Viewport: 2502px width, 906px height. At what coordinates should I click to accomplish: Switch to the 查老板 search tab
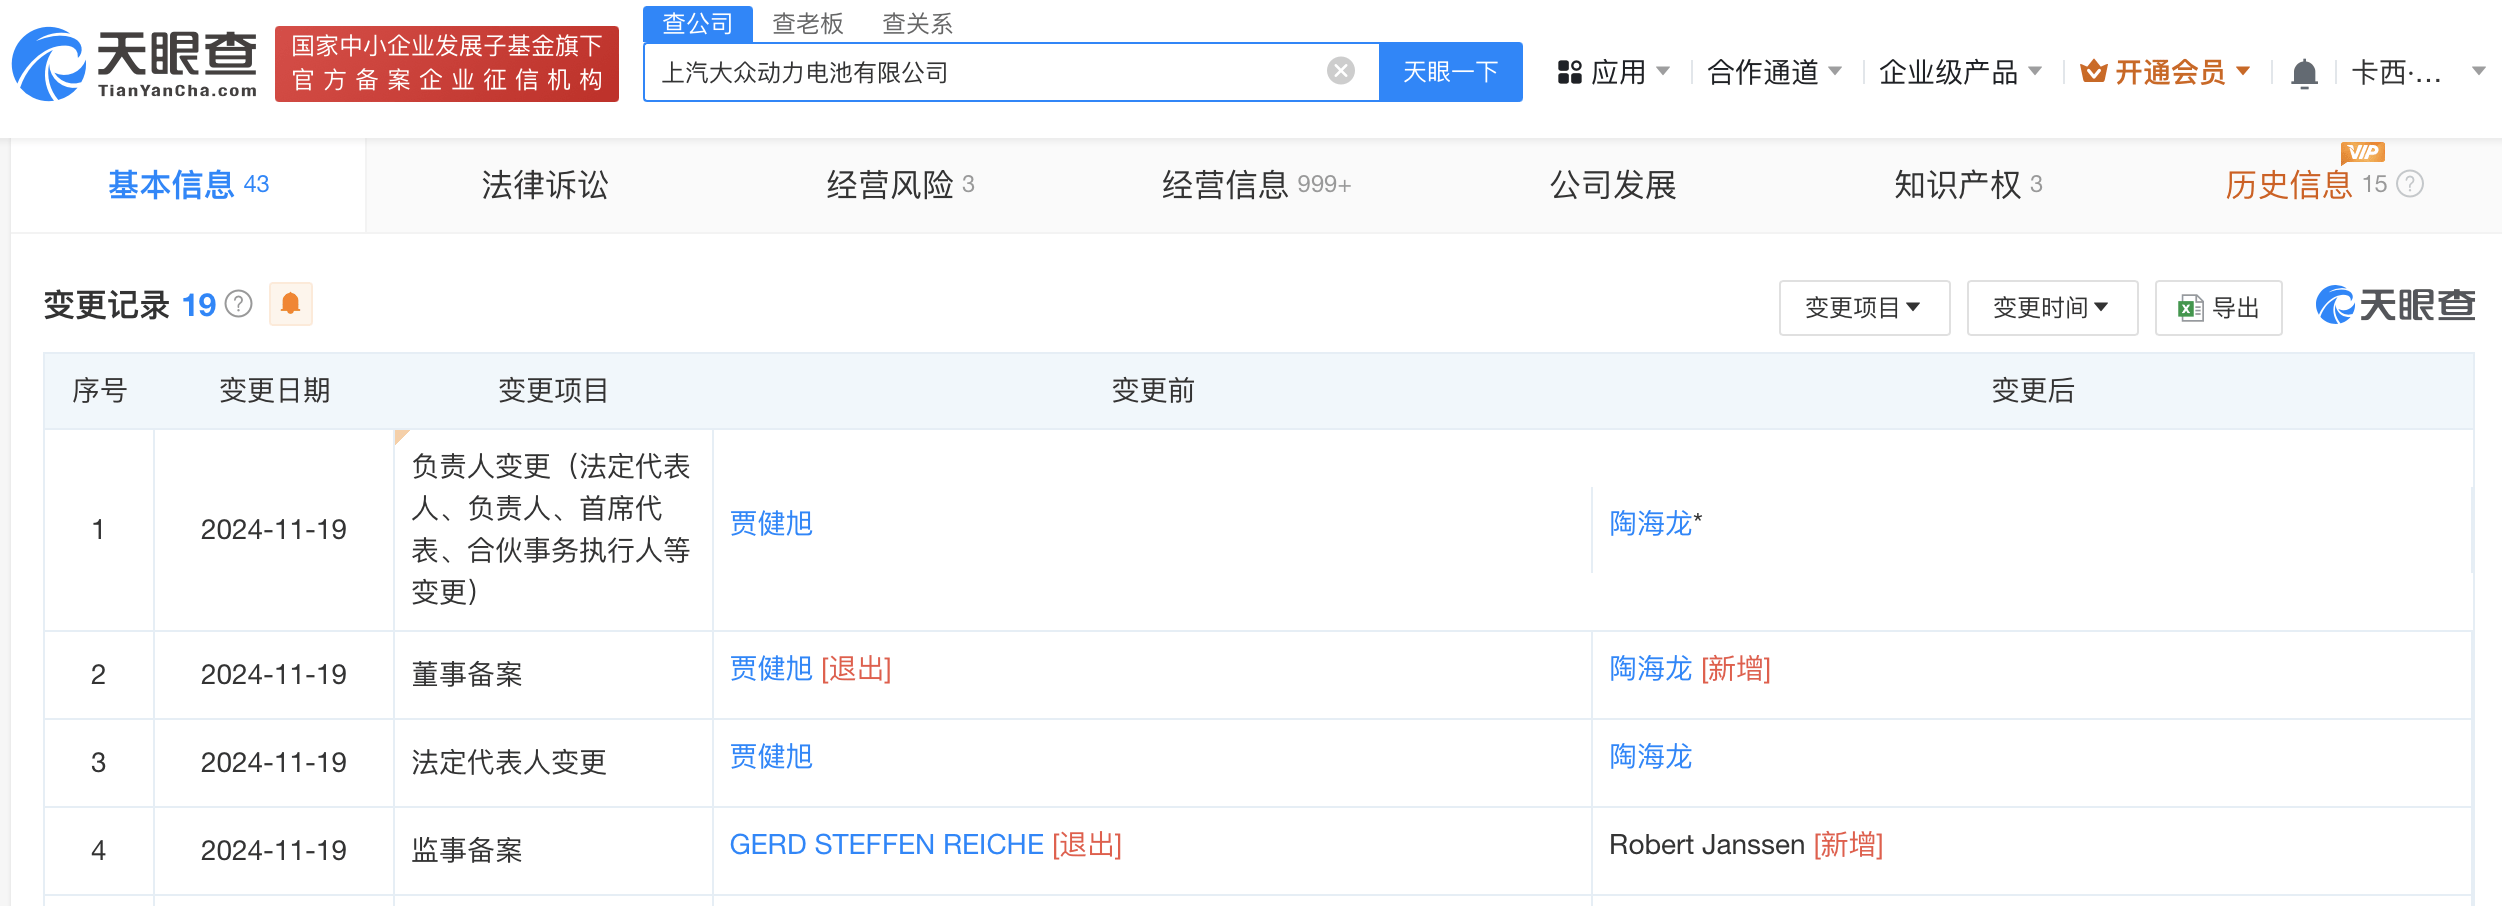tap(808, 23)
